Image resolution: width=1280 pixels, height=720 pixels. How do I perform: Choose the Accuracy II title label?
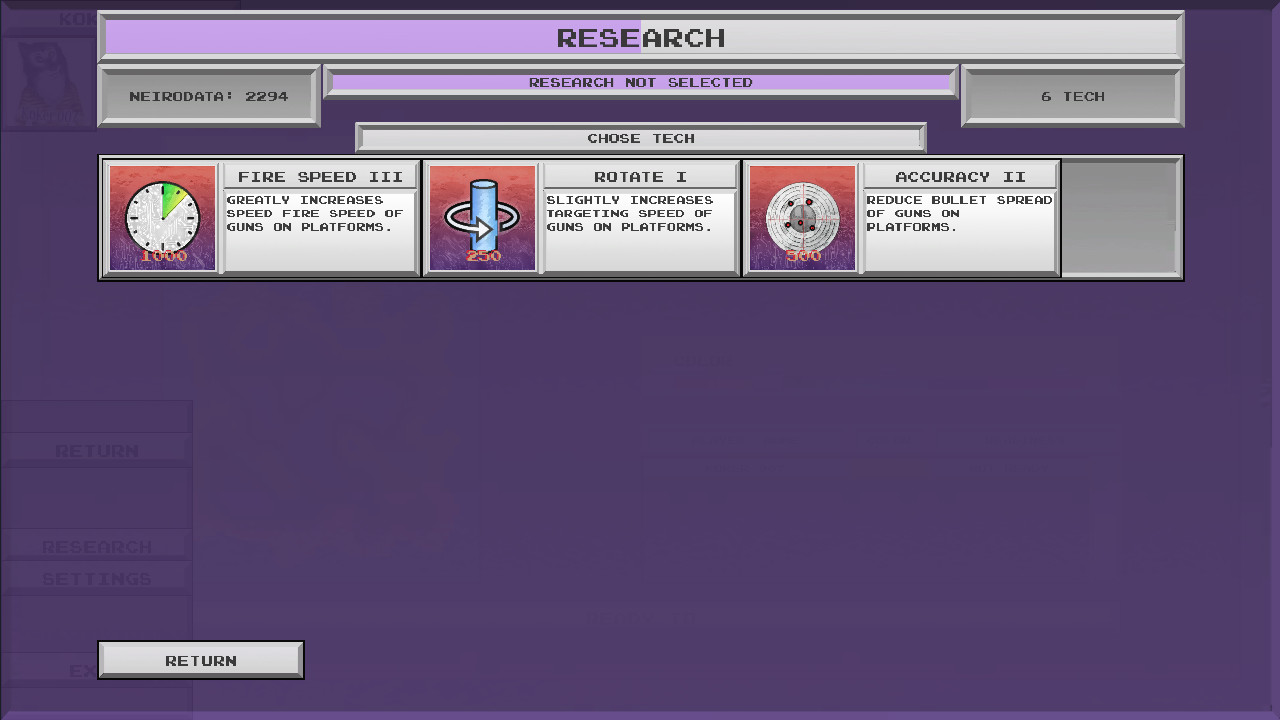pos(960,177)
